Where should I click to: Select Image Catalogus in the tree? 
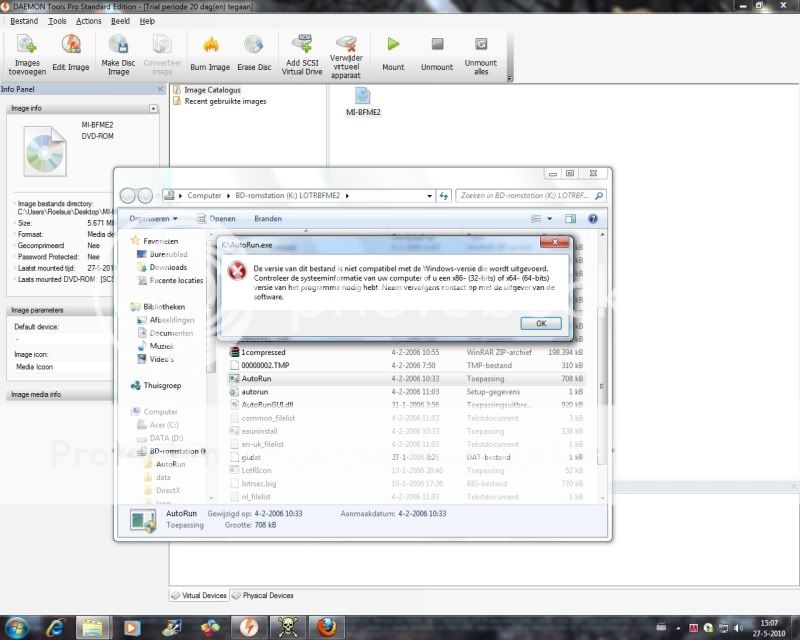click(211, 90)
